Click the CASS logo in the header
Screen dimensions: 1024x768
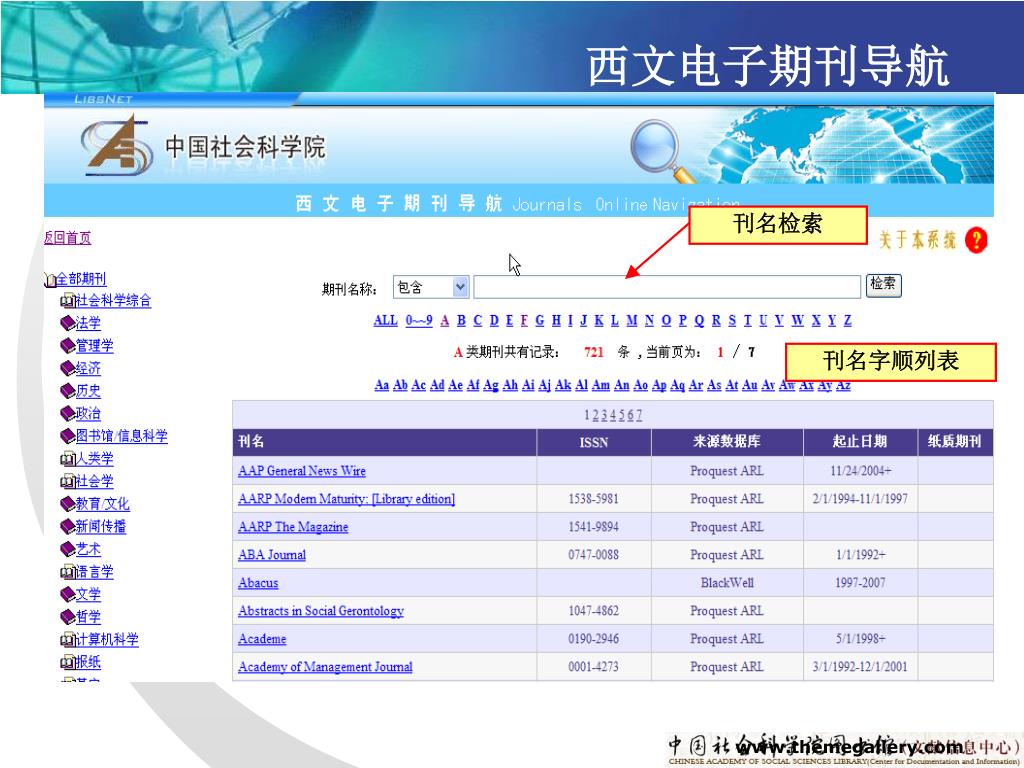click(x=116, y=145)
